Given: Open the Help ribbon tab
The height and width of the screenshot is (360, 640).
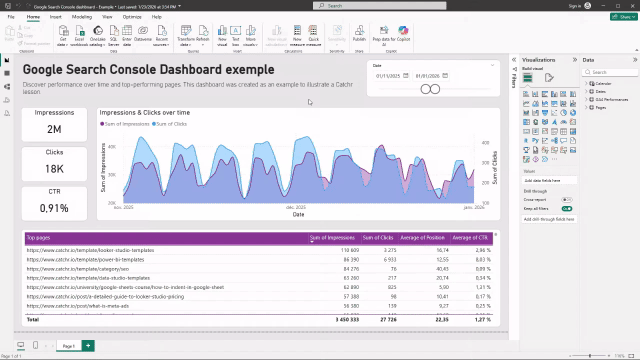Looking at the screenshot, I should [x=157, y=17].
